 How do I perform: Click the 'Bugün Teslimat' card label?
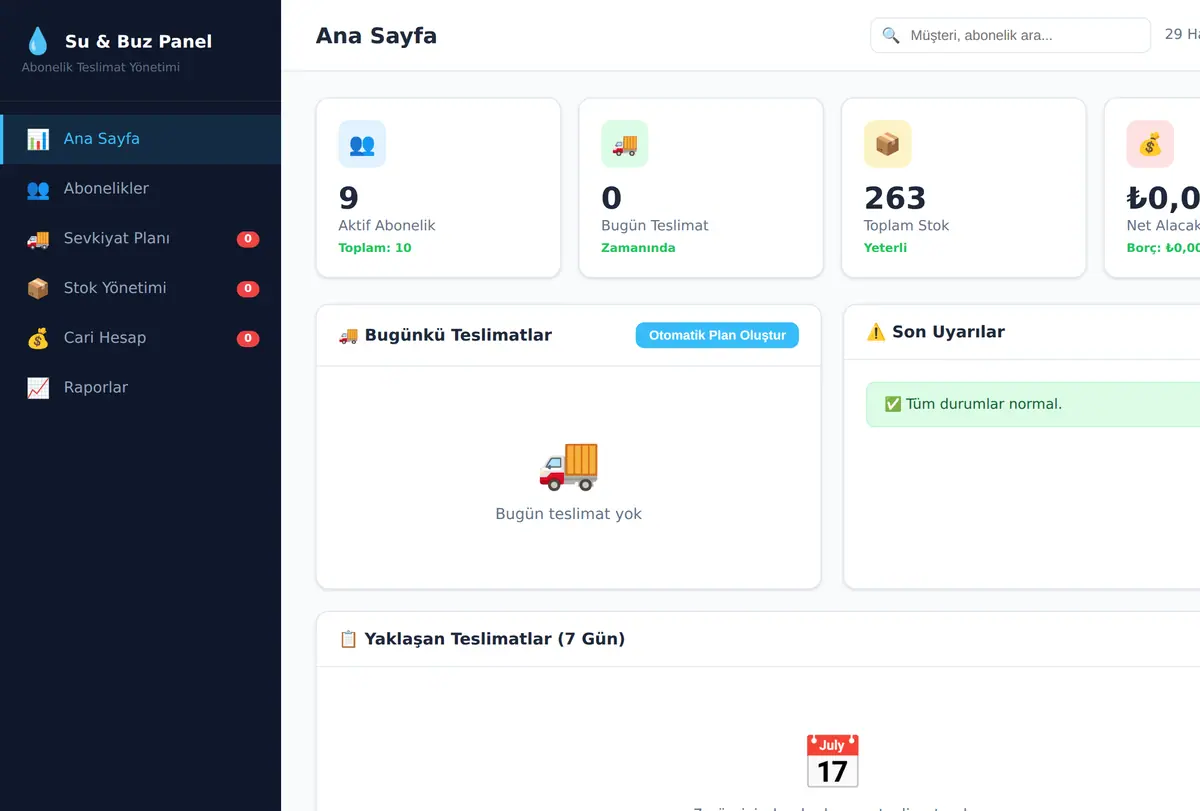(654, 226)
